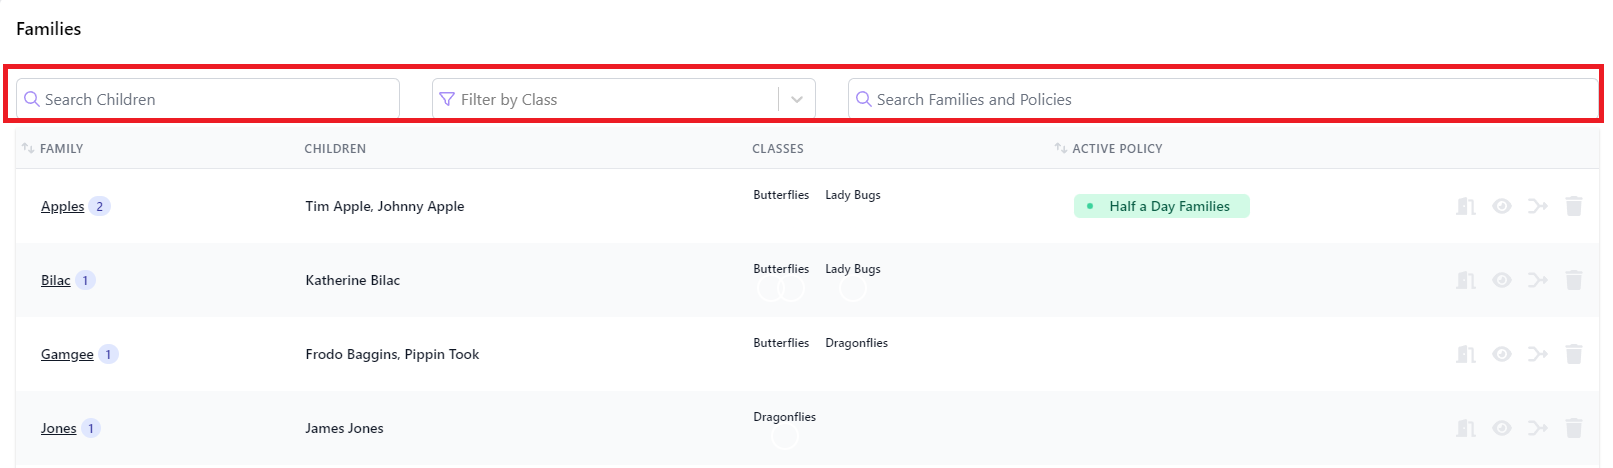
Task: Sort by the ACTIVE POLICY column header
Action: tap(1117, 148)
